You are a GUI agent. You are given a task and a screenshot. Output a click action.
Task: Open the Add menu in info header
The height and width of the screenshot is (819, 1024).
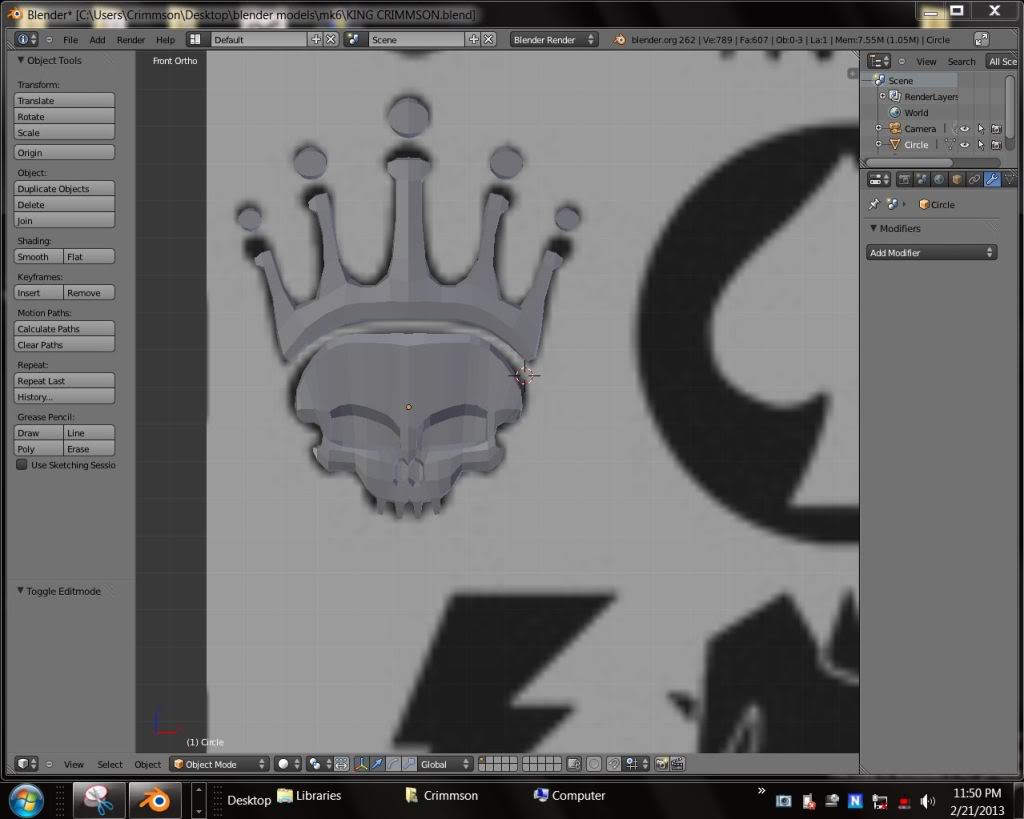(x=97, y=40)
